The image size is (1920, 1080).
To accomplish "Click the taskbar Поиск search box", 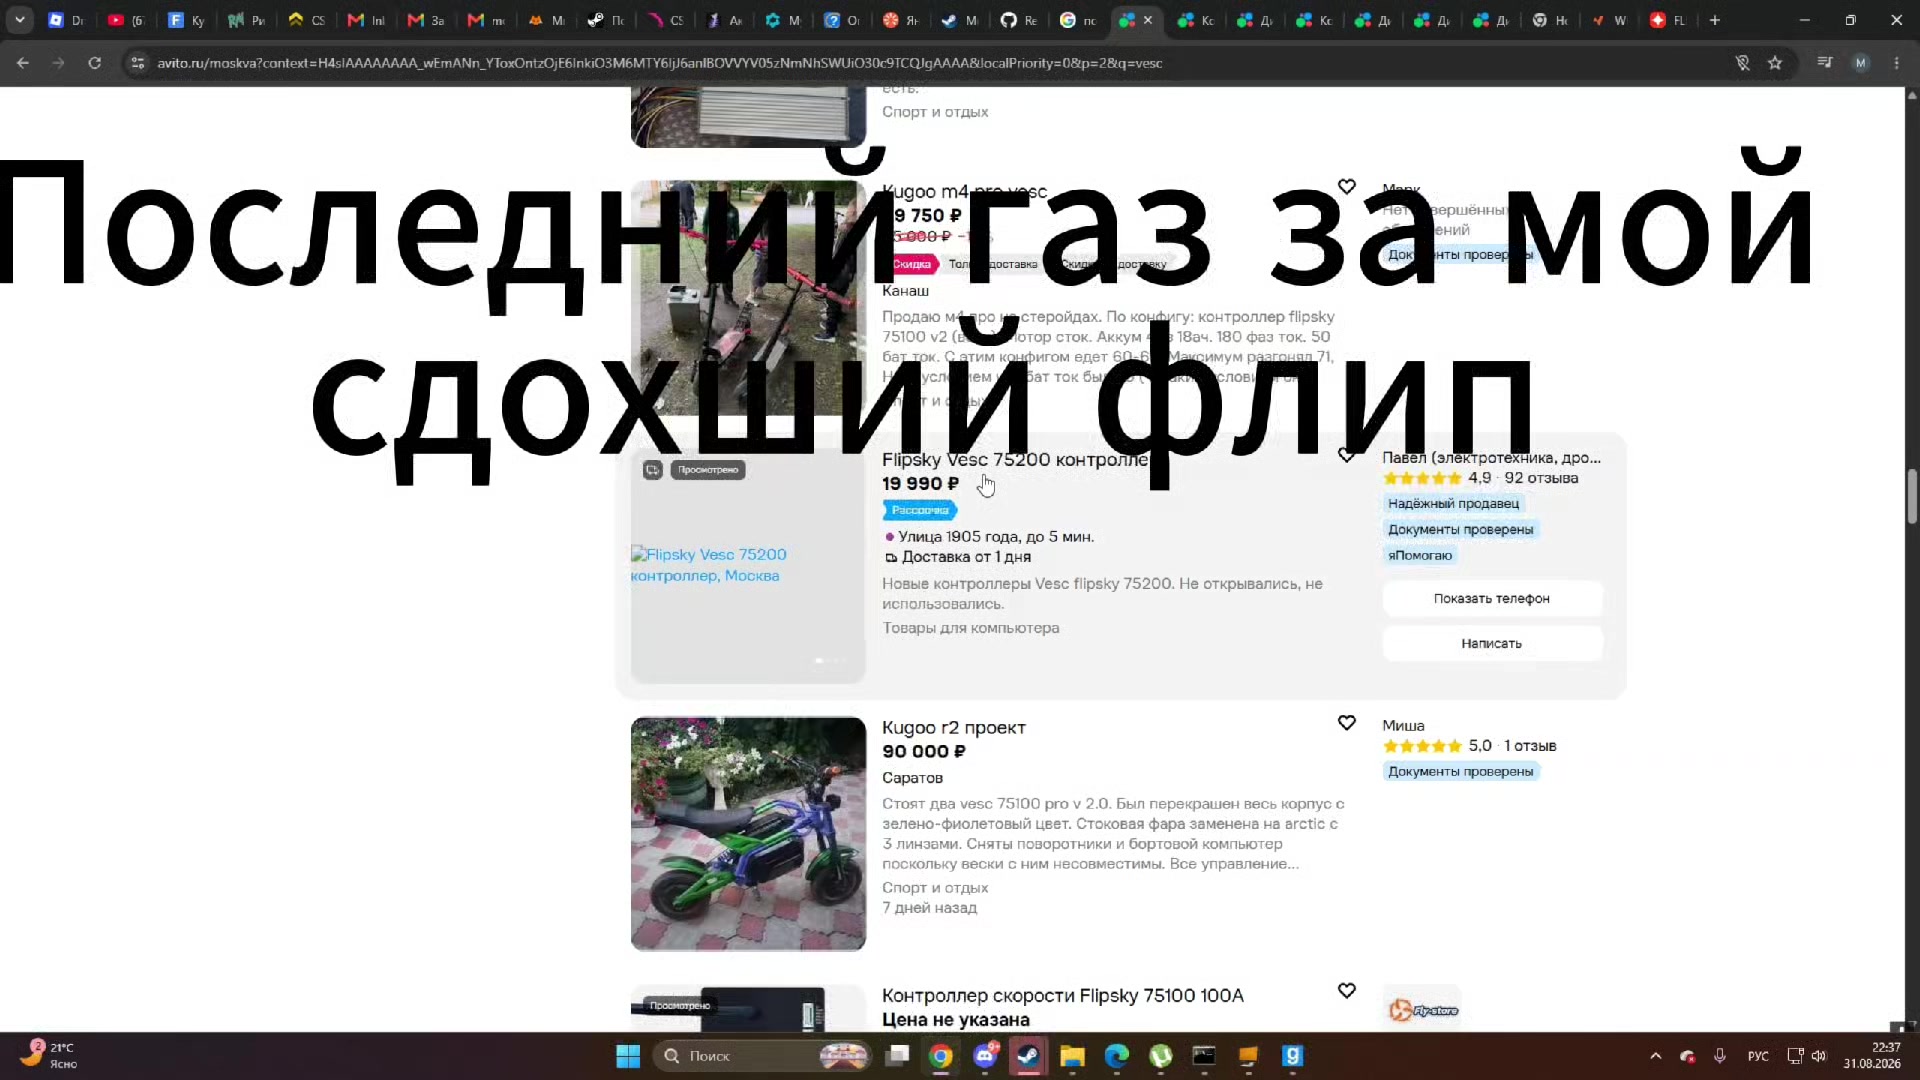I will tap(762, 1056).
